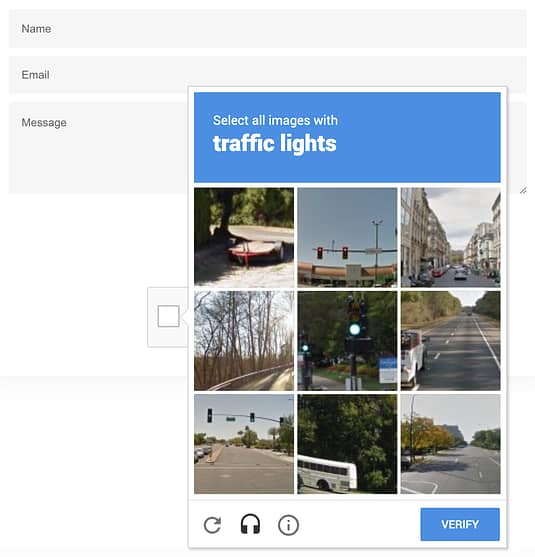This screenshot has height=557, width=535.
Task: Select the bare winter trees image
Action: click(244, 341)
